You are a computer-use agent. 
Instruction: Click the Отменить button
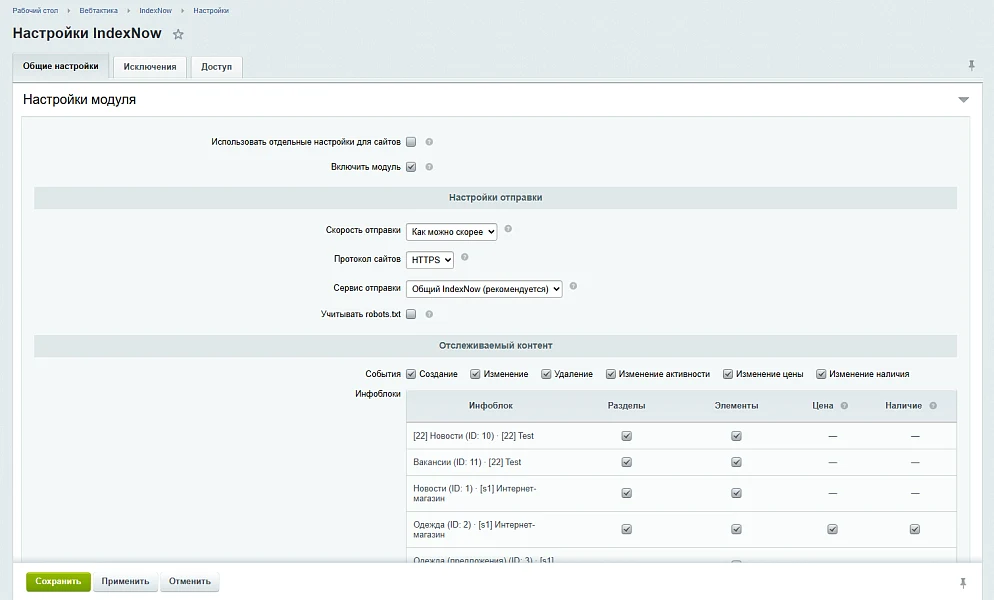tap(190, 581)
